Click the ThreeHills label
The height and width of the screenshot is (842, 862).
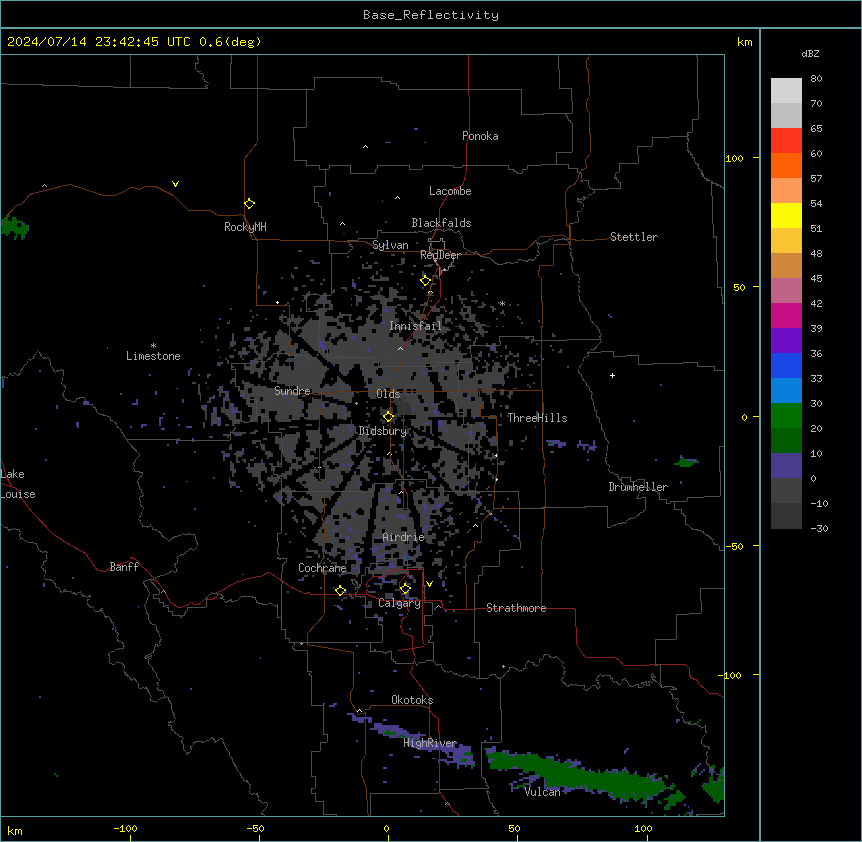click(537, 418)
